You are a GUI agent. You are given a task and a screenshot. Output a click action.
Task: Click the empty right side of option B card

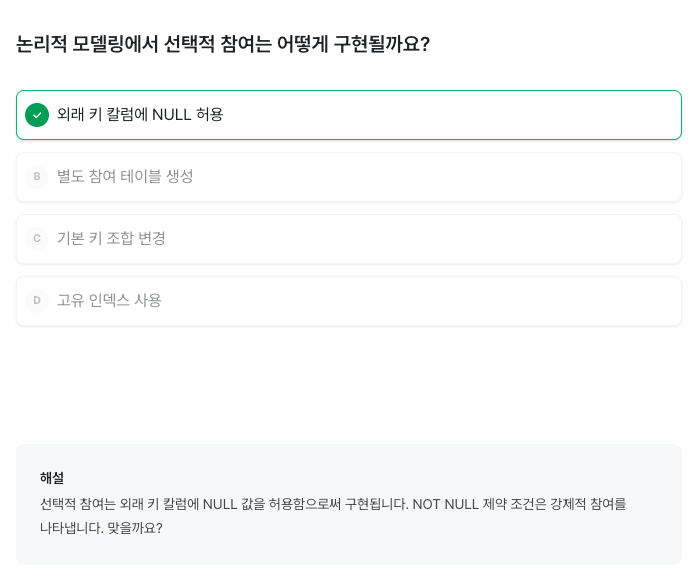pyautogui.click(x=500, y=177)
